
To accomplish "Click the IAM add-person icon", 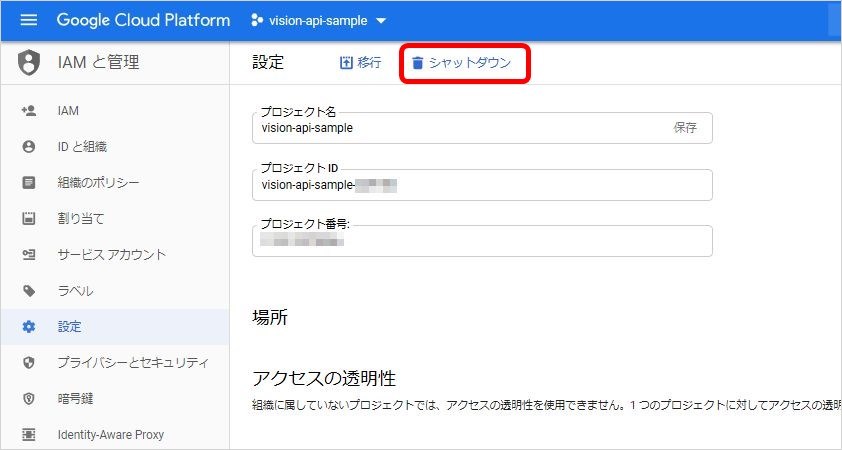I will point(28,111).
